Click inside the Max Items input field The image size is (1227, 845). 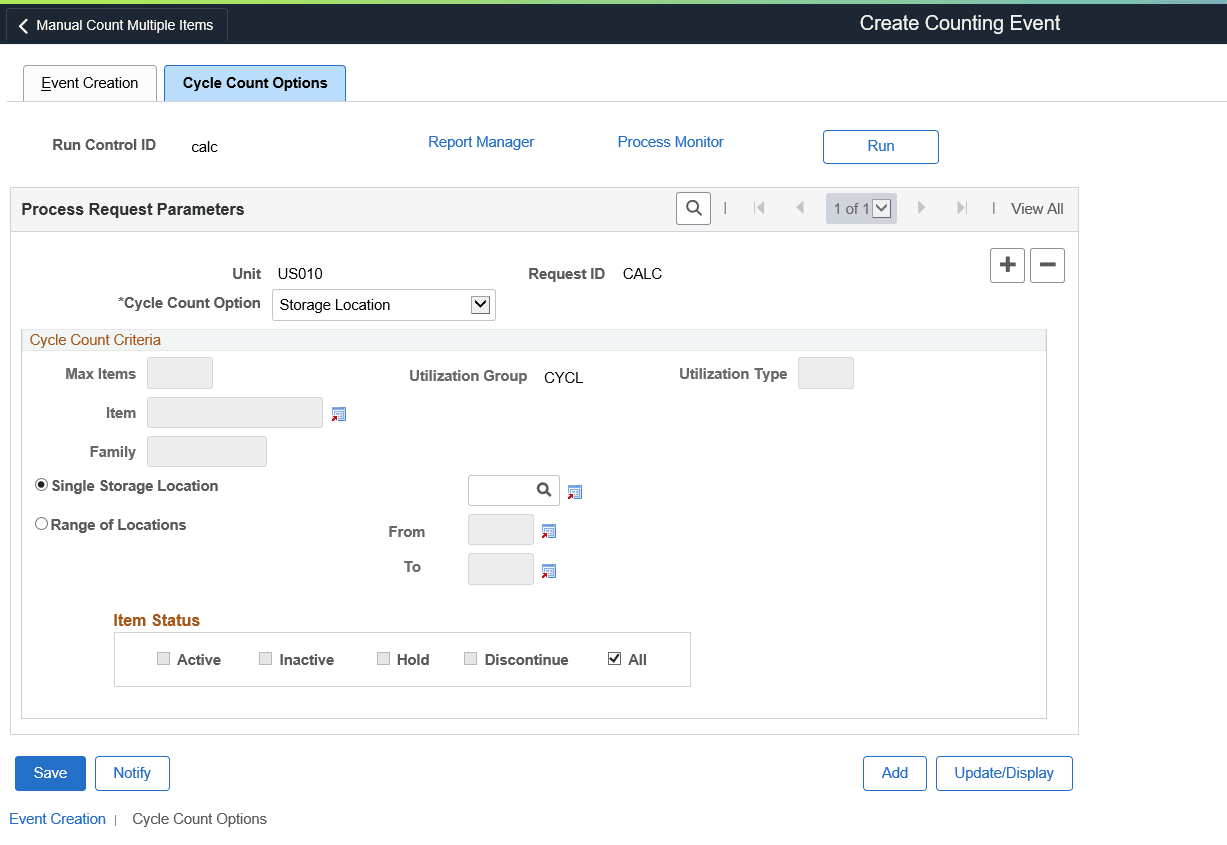(x=179, y=372)
